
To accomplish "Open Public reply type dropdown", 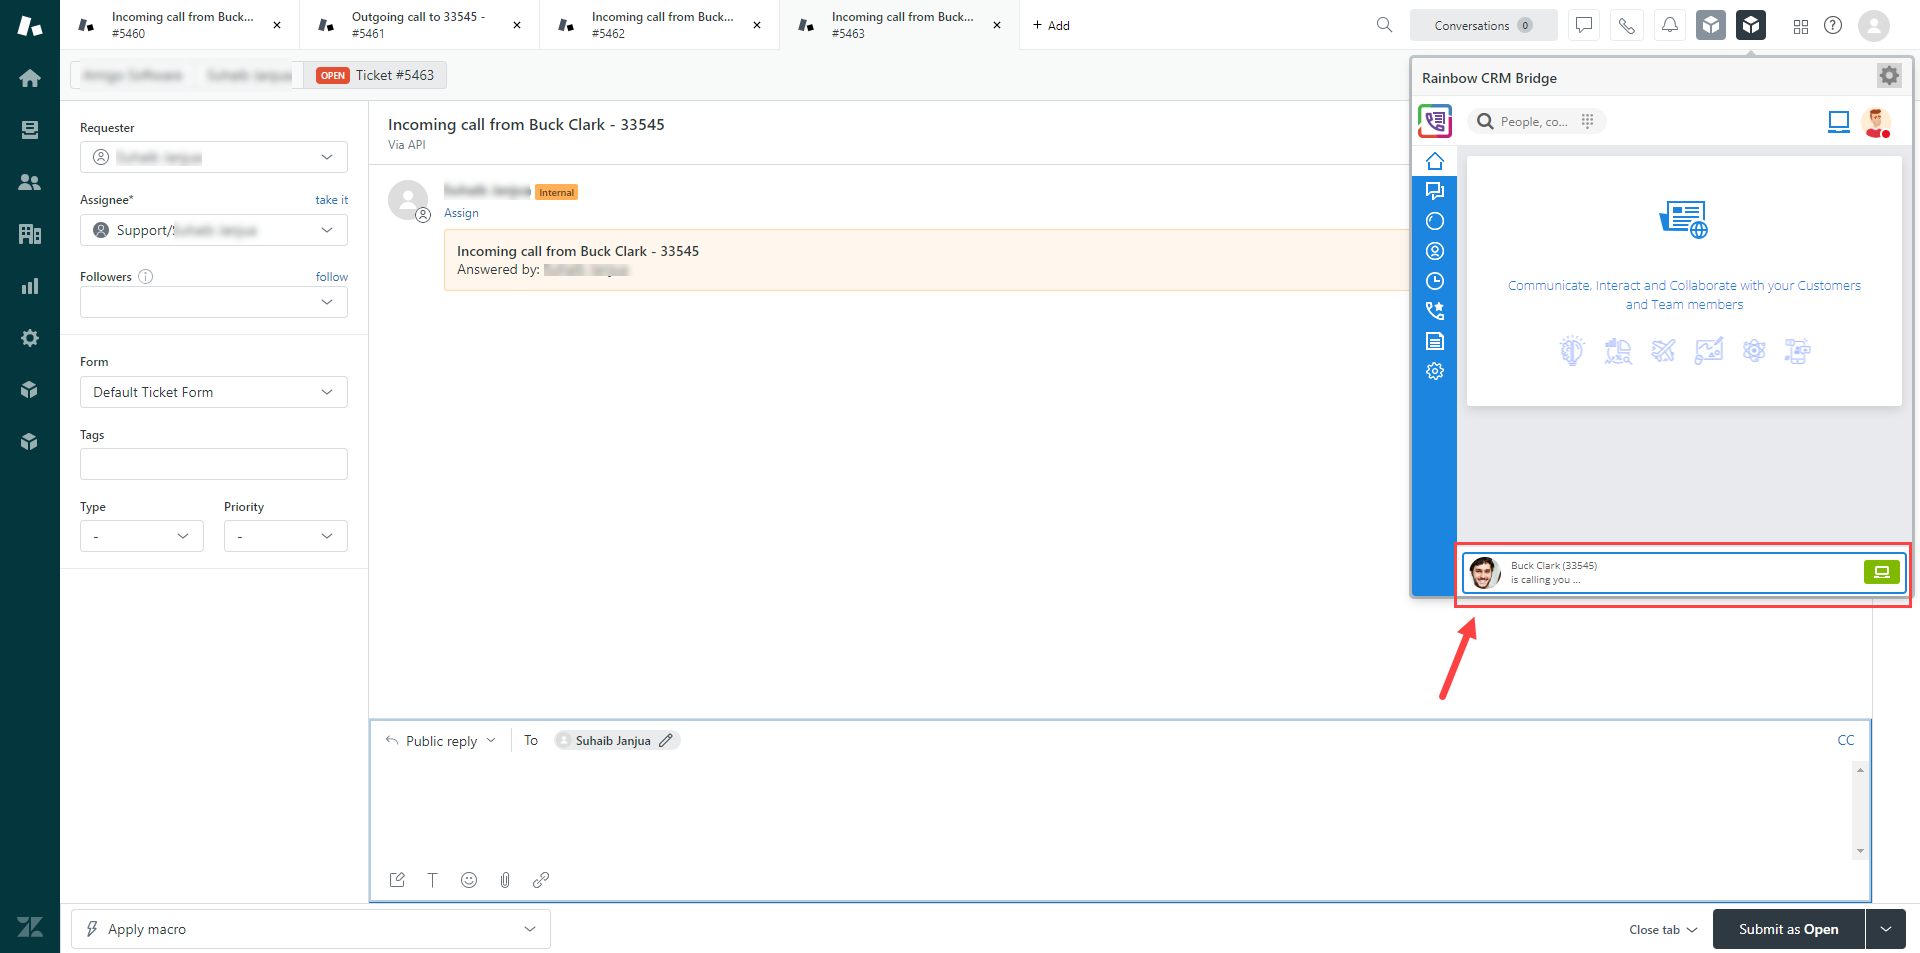I will click(x=441, y=741).
